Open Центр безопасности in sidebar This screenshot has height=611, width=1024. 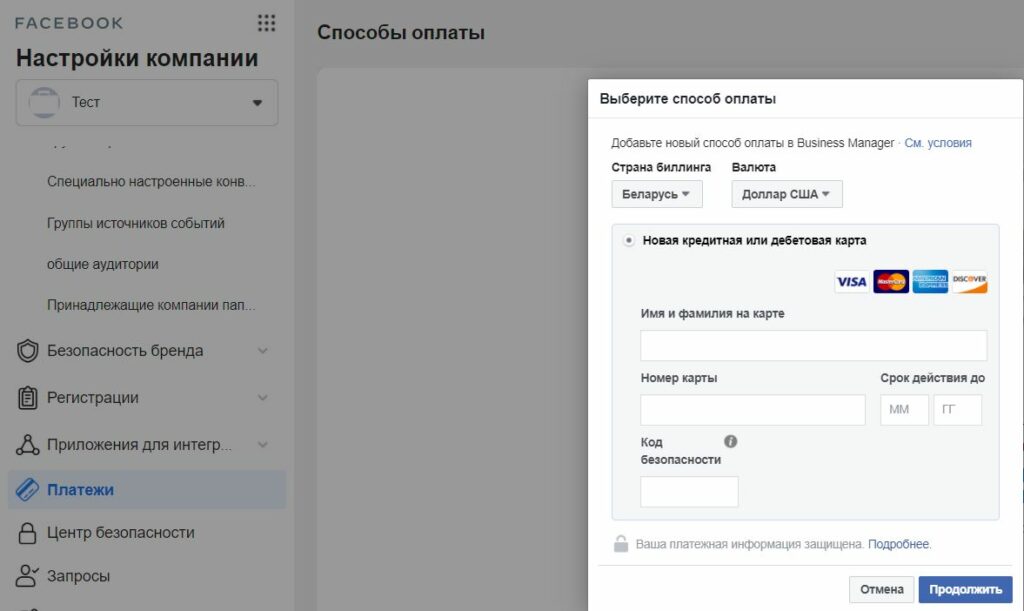pos(121,533)
